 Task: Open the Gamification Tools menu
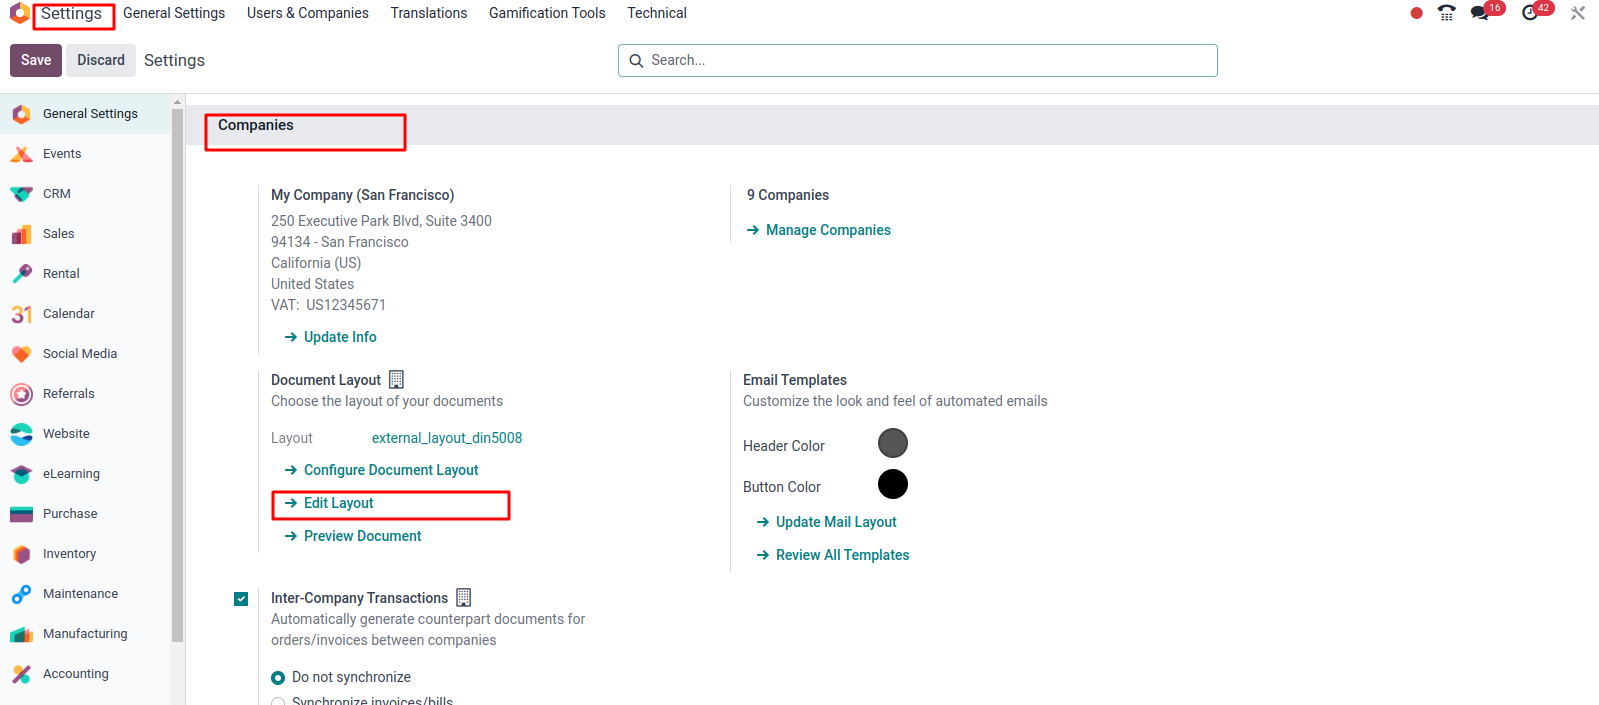point(547,13)
